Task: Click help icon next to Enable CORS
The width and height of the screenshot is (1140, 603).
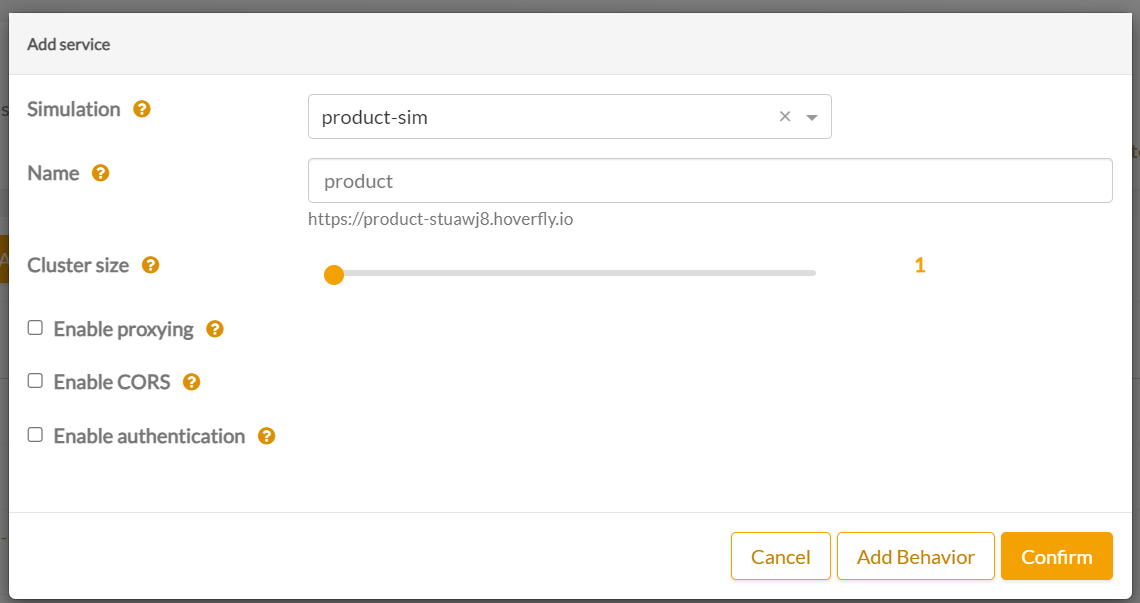Action: point(191,382)
